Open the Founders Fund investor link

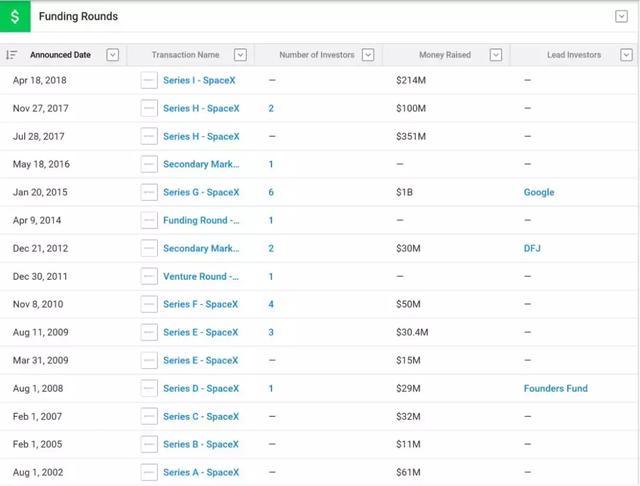pyautogui.click(x=555, y=388)
